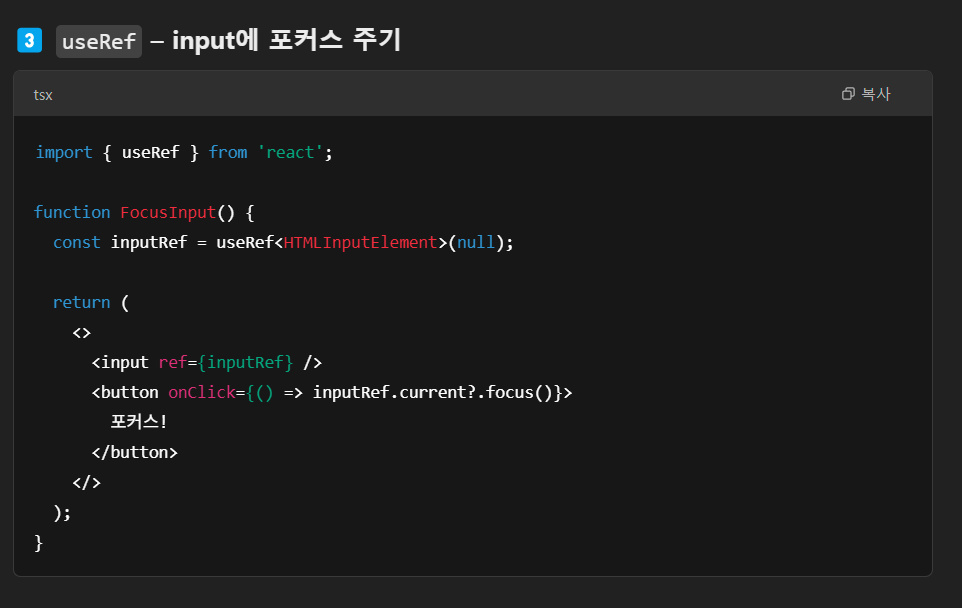Click the closing '</button>' tag
This screenshot has height=608, width=962.
pos(135,453)
